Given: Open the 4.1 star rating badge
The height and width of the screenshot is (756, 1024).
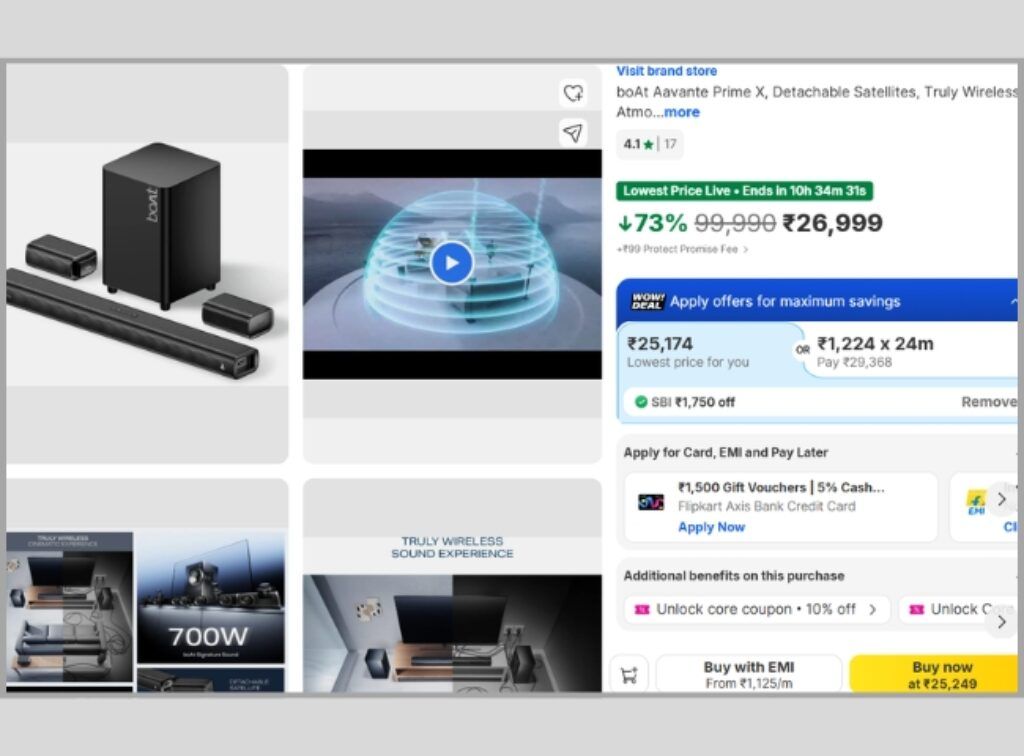Looking at the screenshot, I should 649,144.
